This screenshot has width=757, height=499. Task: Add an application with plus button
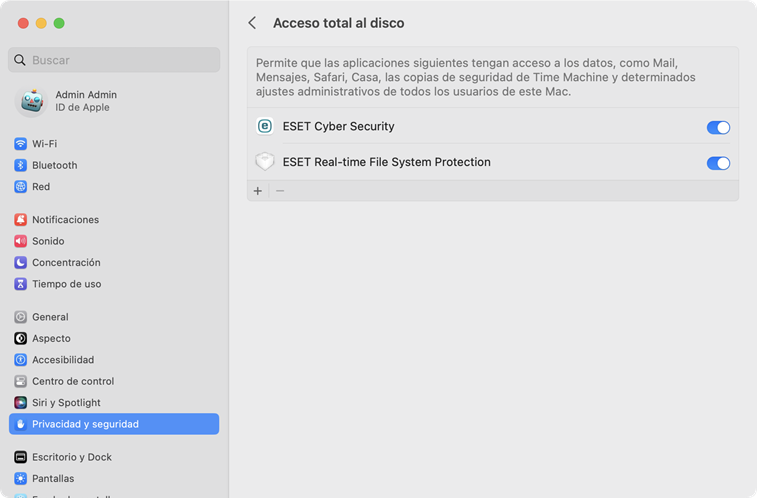point(258,191)
